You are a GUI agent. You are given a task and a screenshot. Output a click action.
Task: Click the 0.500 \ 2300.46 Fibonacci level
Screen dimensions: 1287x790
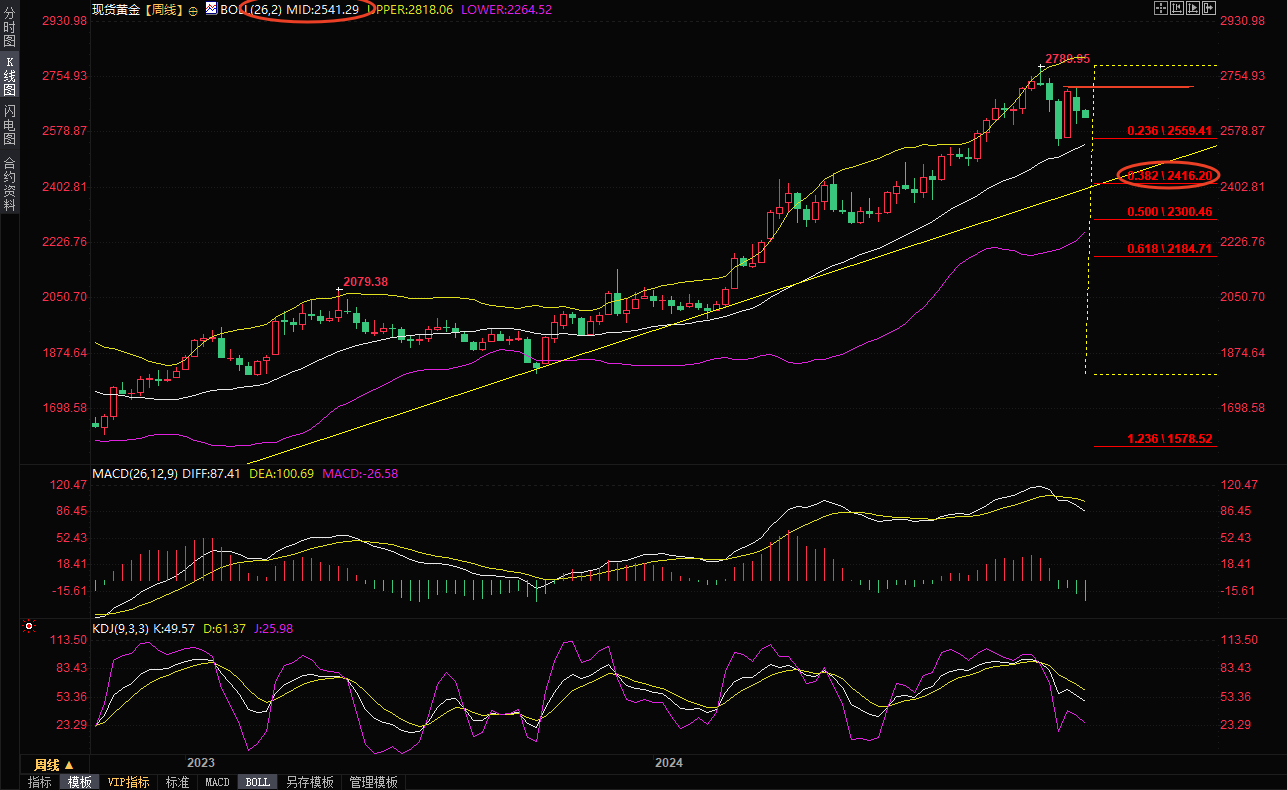[1169, 212]
